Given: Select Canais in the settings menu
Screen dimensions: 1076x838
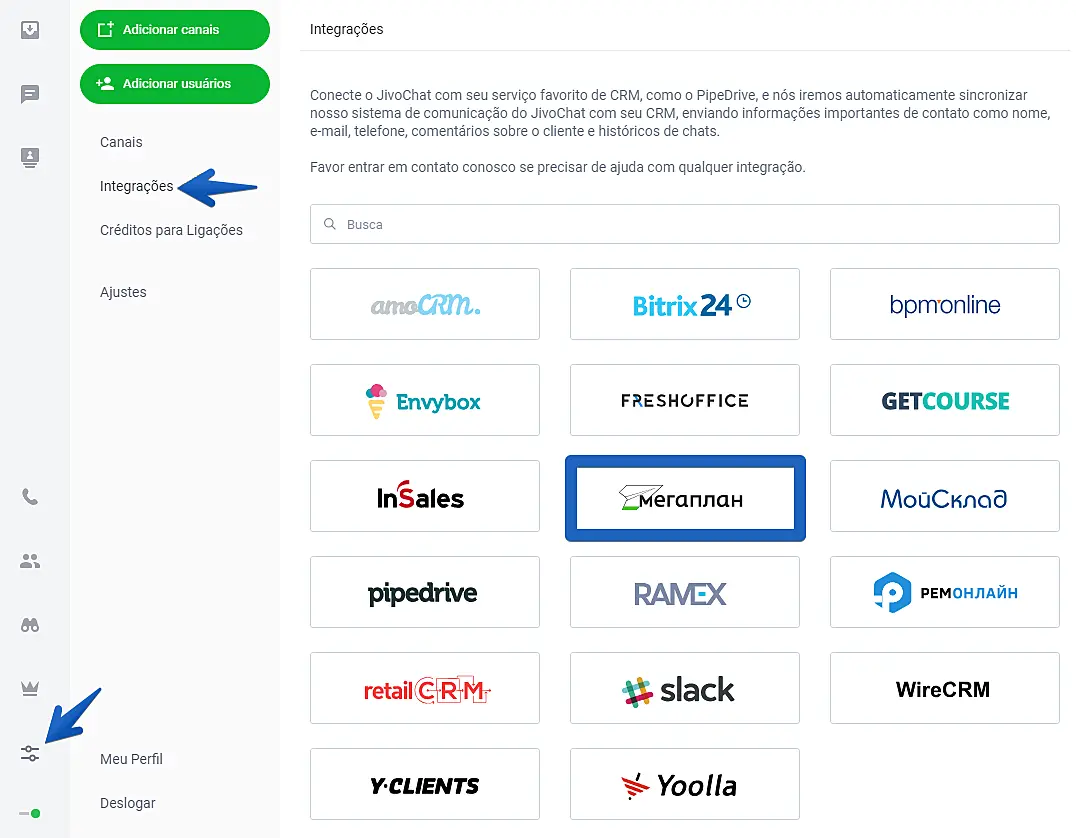Looking at the screenshot, I should [x=121, y=142].
